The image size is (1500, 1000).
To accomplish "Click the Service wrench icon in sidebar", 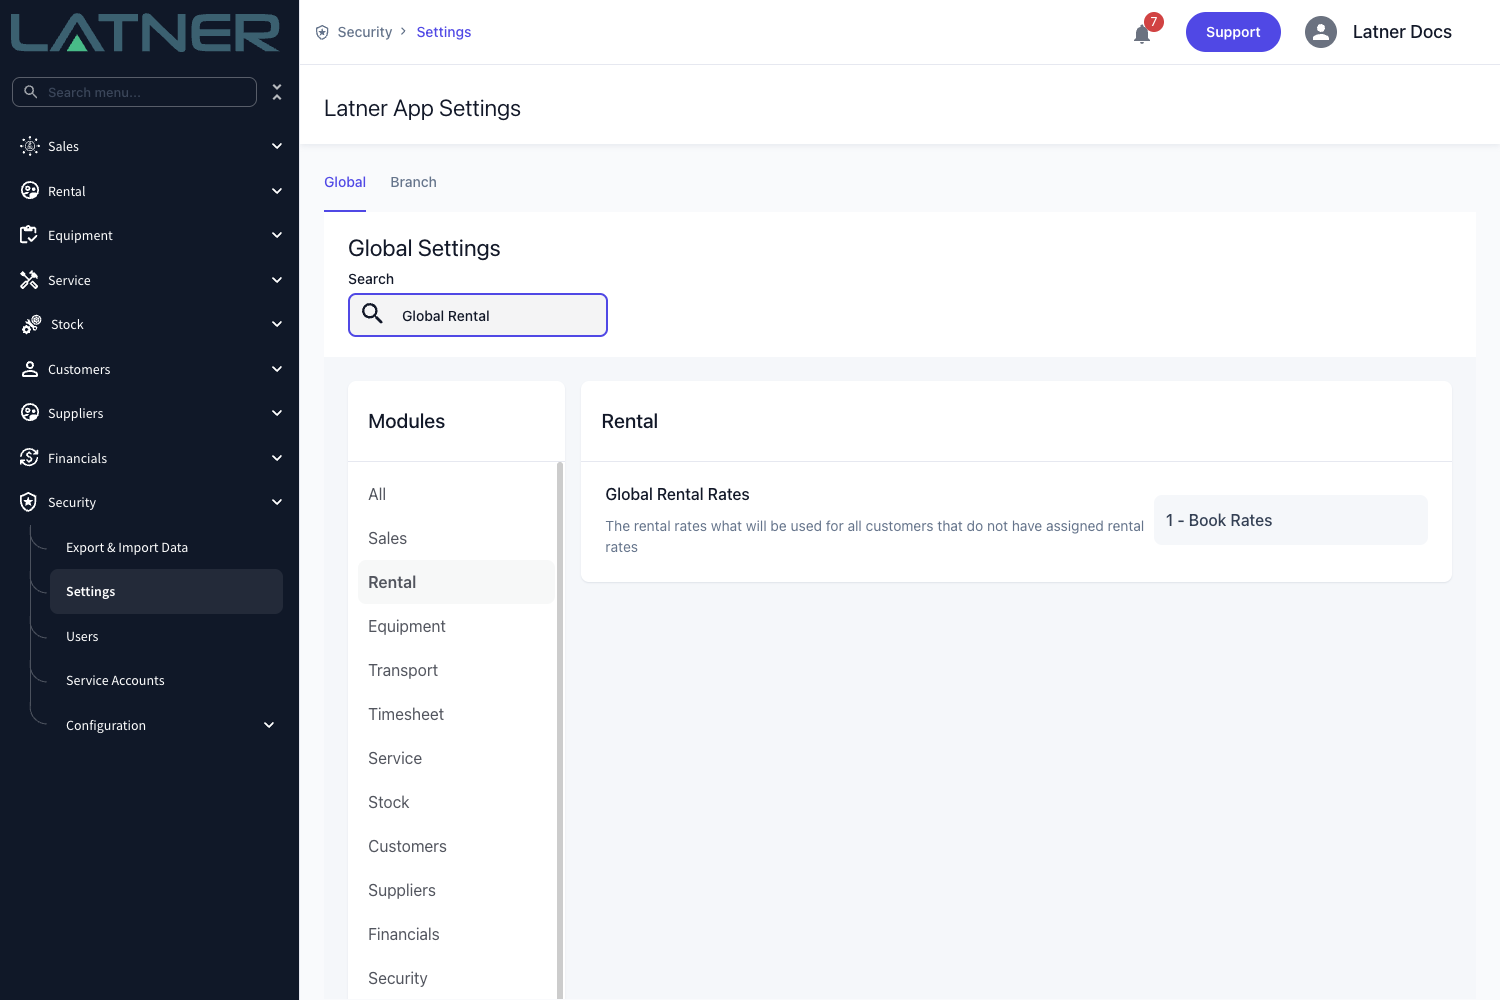I will point(29,280).
